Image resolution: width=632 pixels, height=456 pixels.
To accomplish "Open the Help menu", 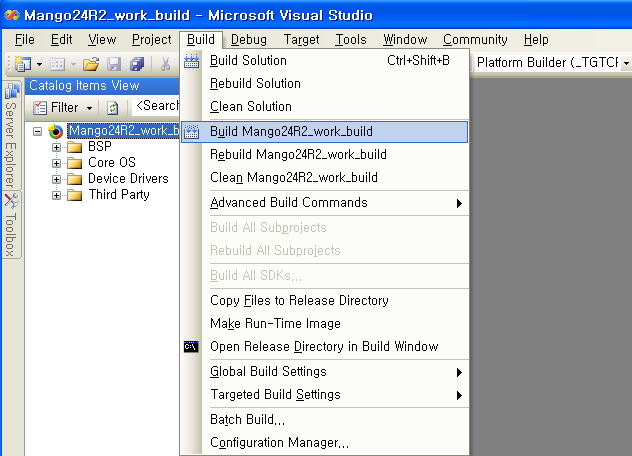I will 536,40.
